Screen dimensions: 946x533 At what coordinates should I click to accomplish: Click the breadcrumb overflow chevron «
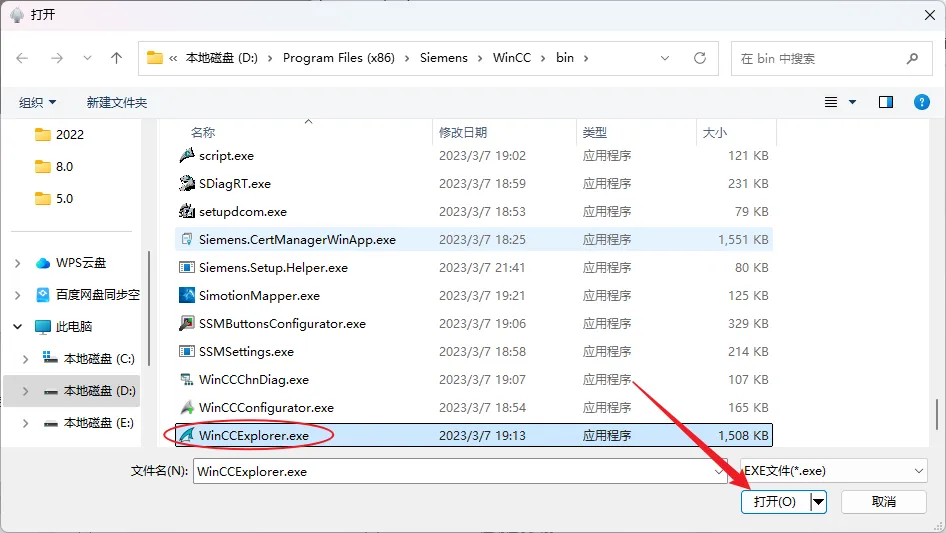point(173,58)
